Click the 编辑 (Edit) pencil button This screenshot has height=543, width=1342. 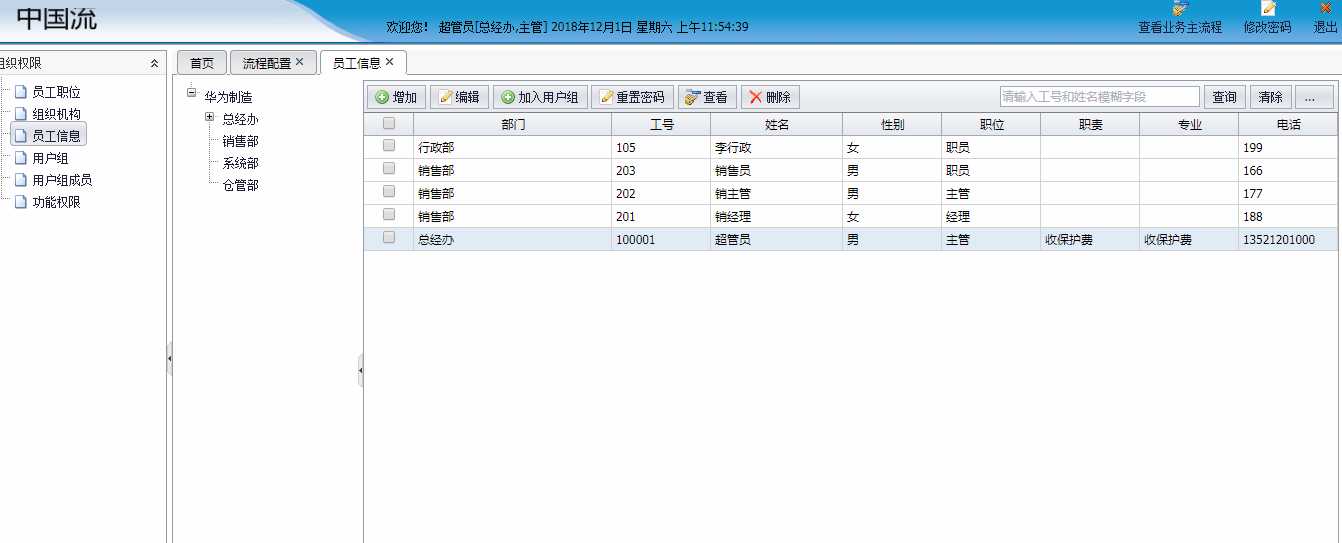pyautogui.click(x=459, y=97)
